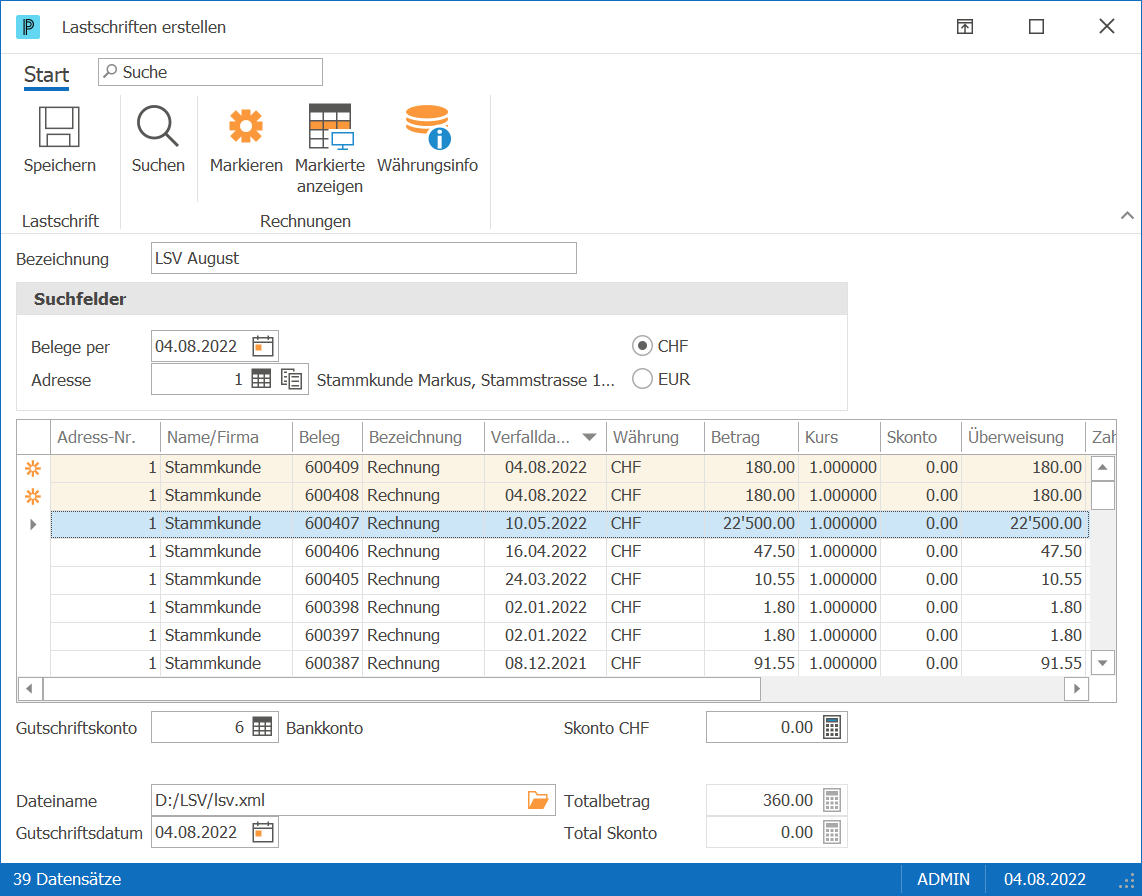Viewport: 1142px width, 896px height.
Task: Click the ADMIN status bar entry
Action: pos(943,879)
